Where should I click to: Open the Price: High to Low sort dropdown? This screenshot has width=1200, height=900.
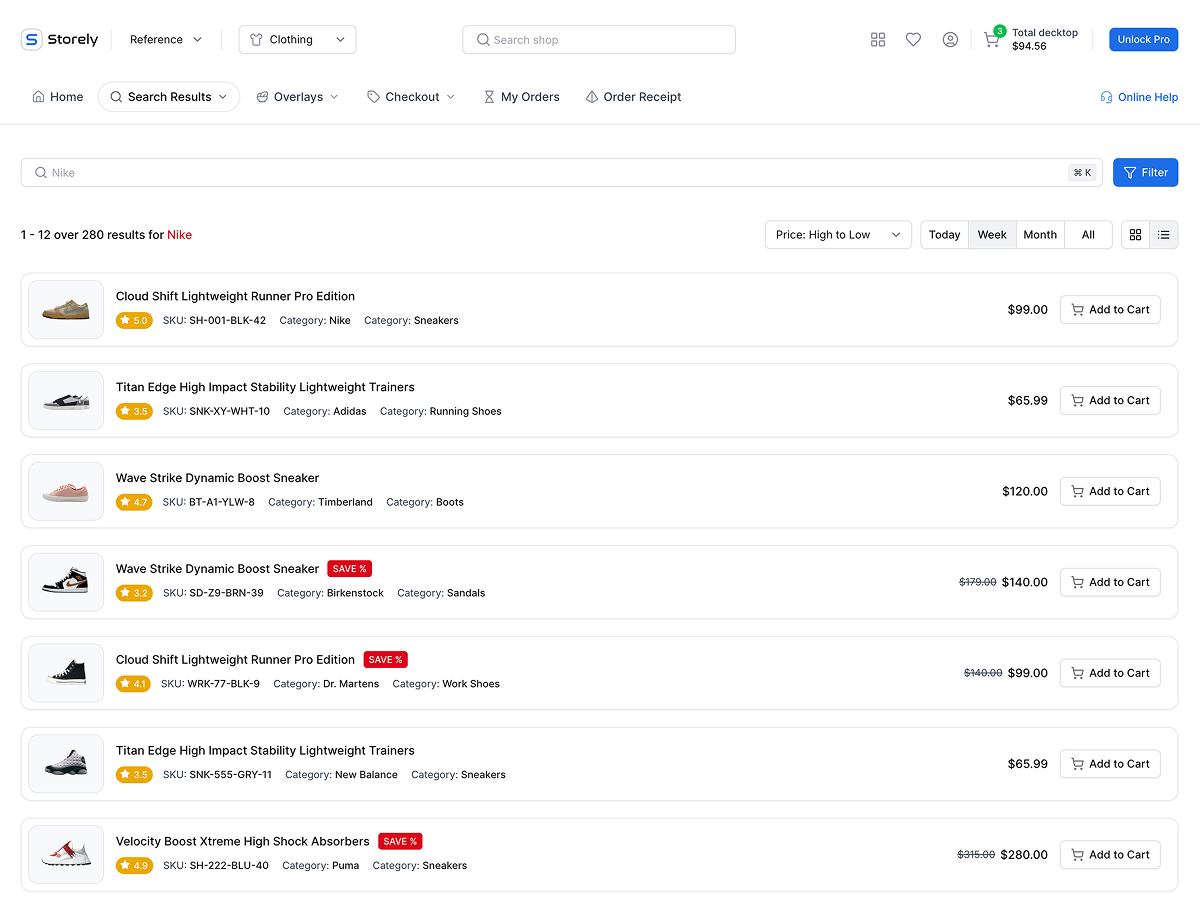coord(838,234)
